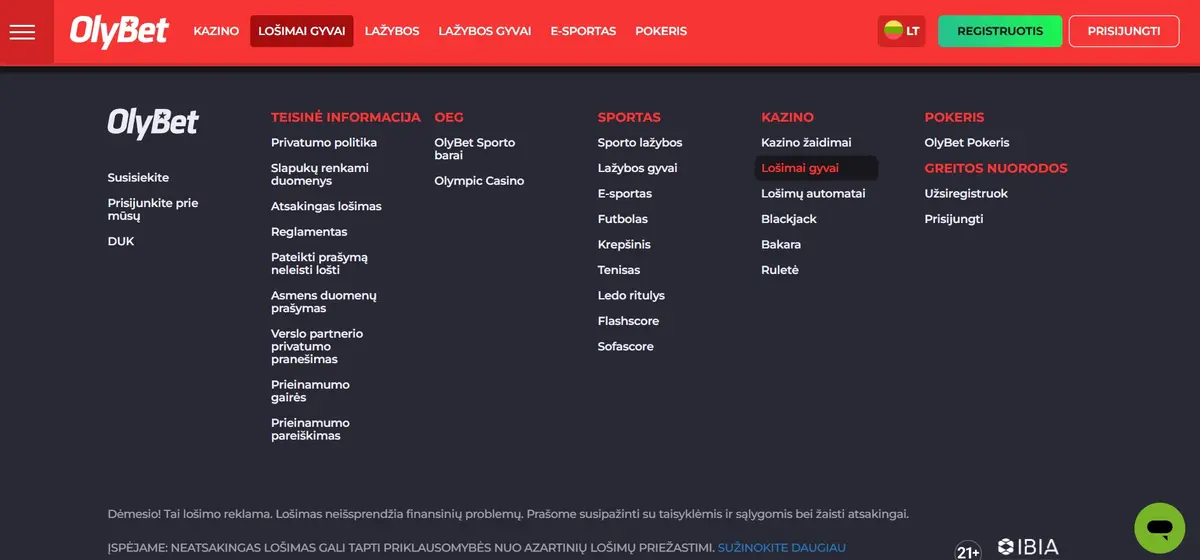Open the live chat bubble icon
Screen dimensions: 1200x560
click(1159, 528)
